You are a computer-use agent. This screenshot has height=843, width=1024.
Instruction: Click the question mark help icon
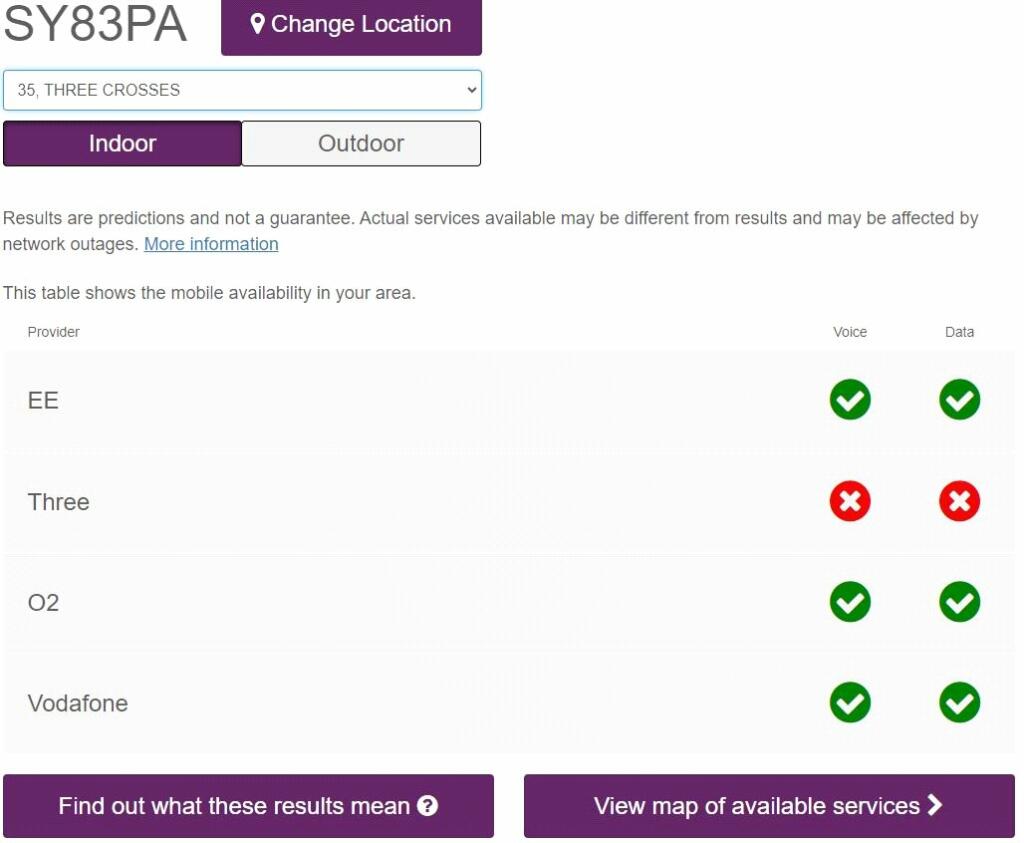point(427,806)
